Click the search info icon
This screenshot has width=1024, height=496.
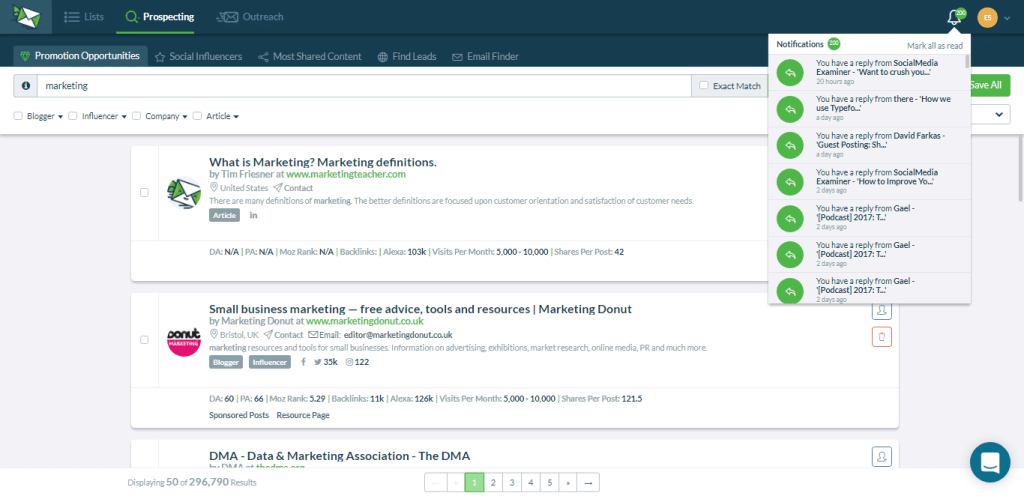25,85
